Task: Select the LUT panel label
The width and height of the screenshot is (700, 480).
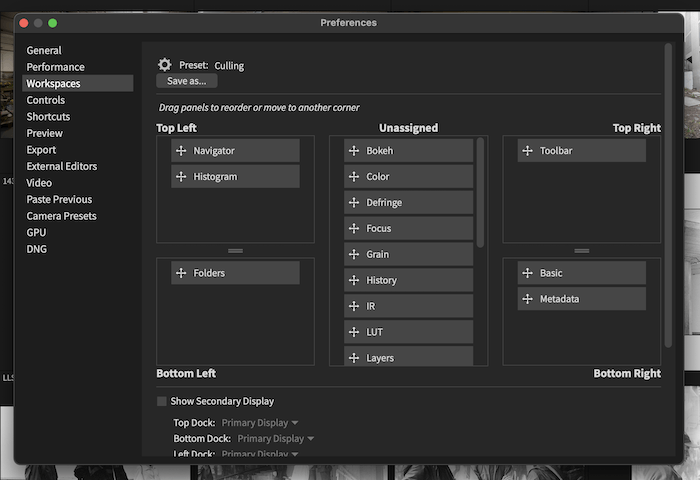Action: (375, 332)
